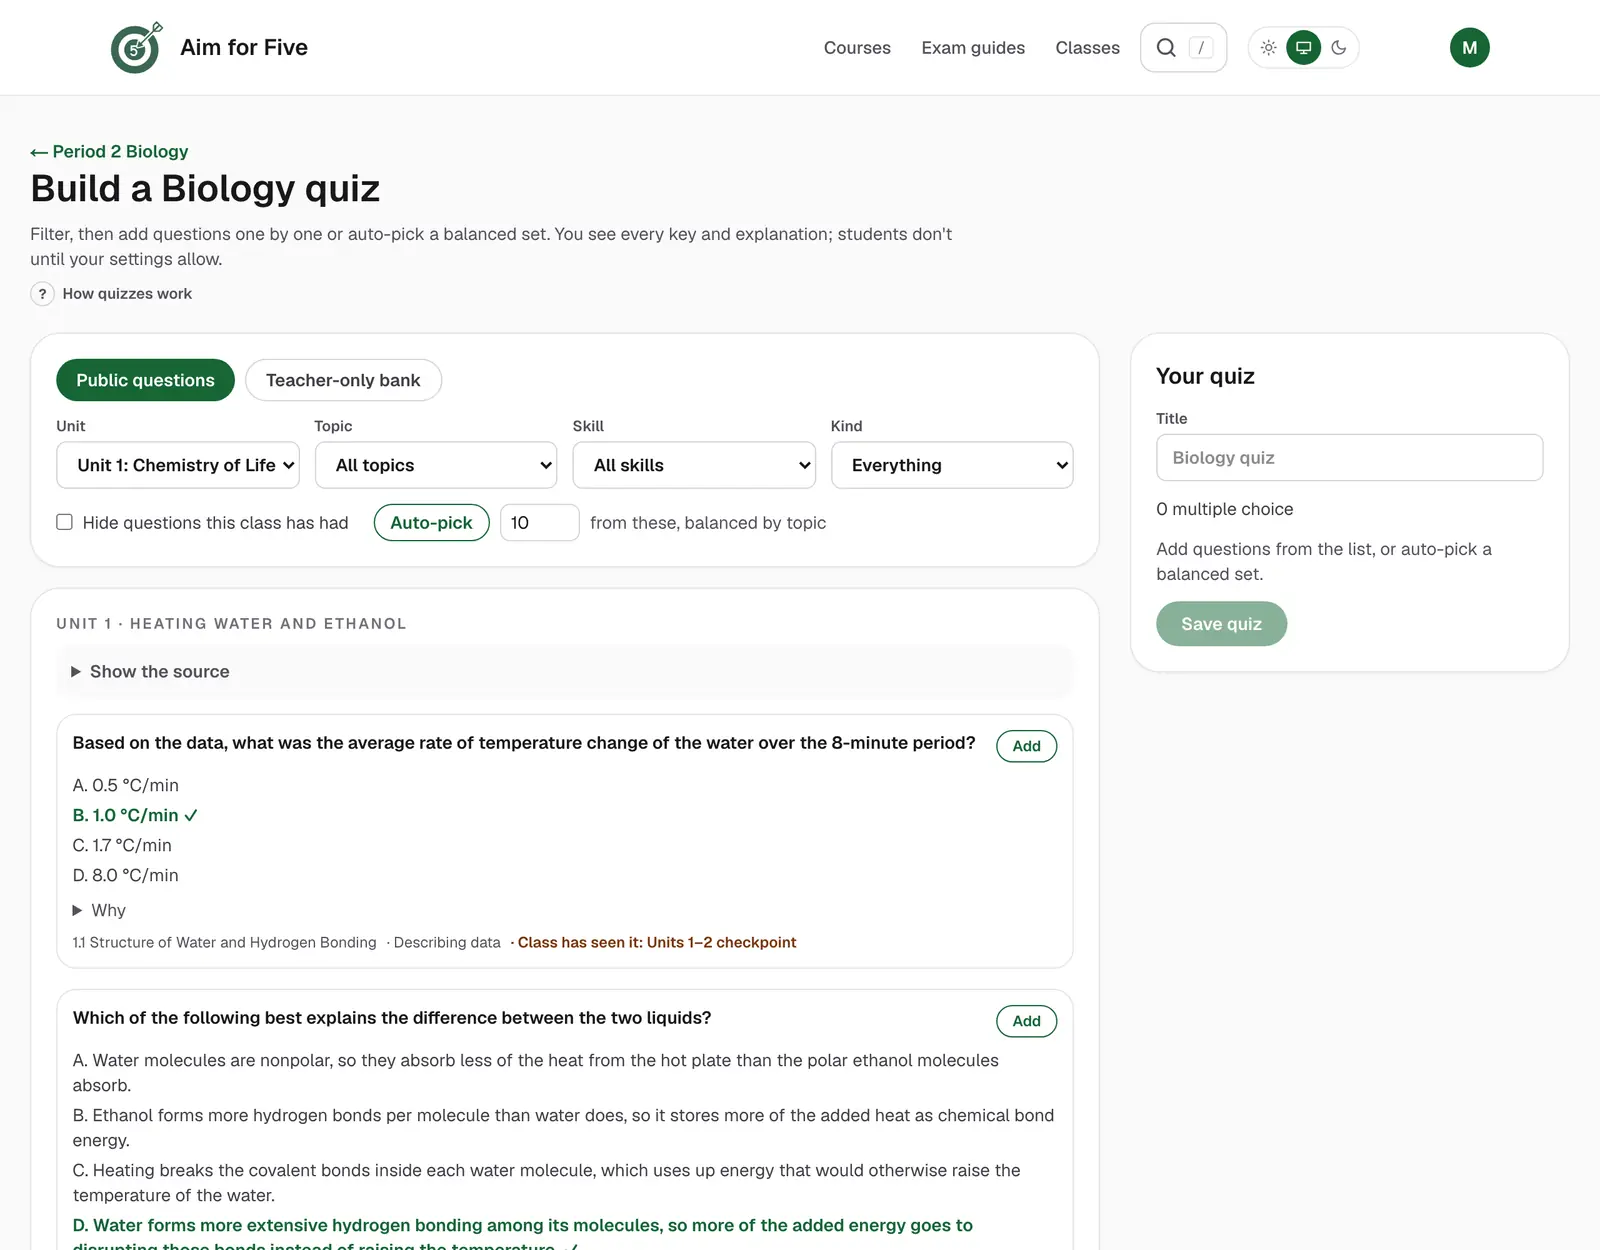This screenshot has height=1250, width=1600.
Task: Open Exam guides in the navigation
Action: pos(973,48)
